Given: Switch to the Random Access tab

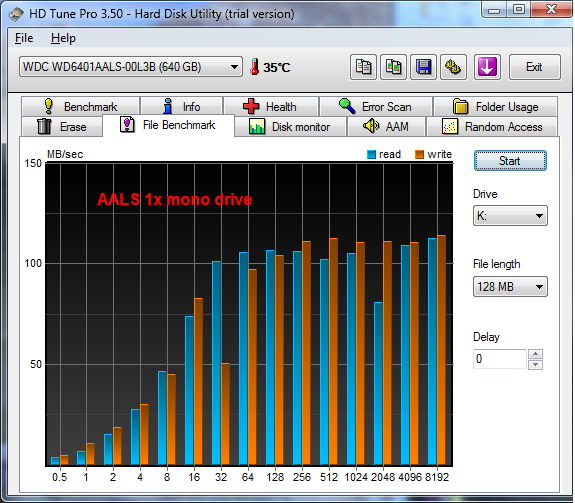Looking at the screenshot, I should point(492,127).
